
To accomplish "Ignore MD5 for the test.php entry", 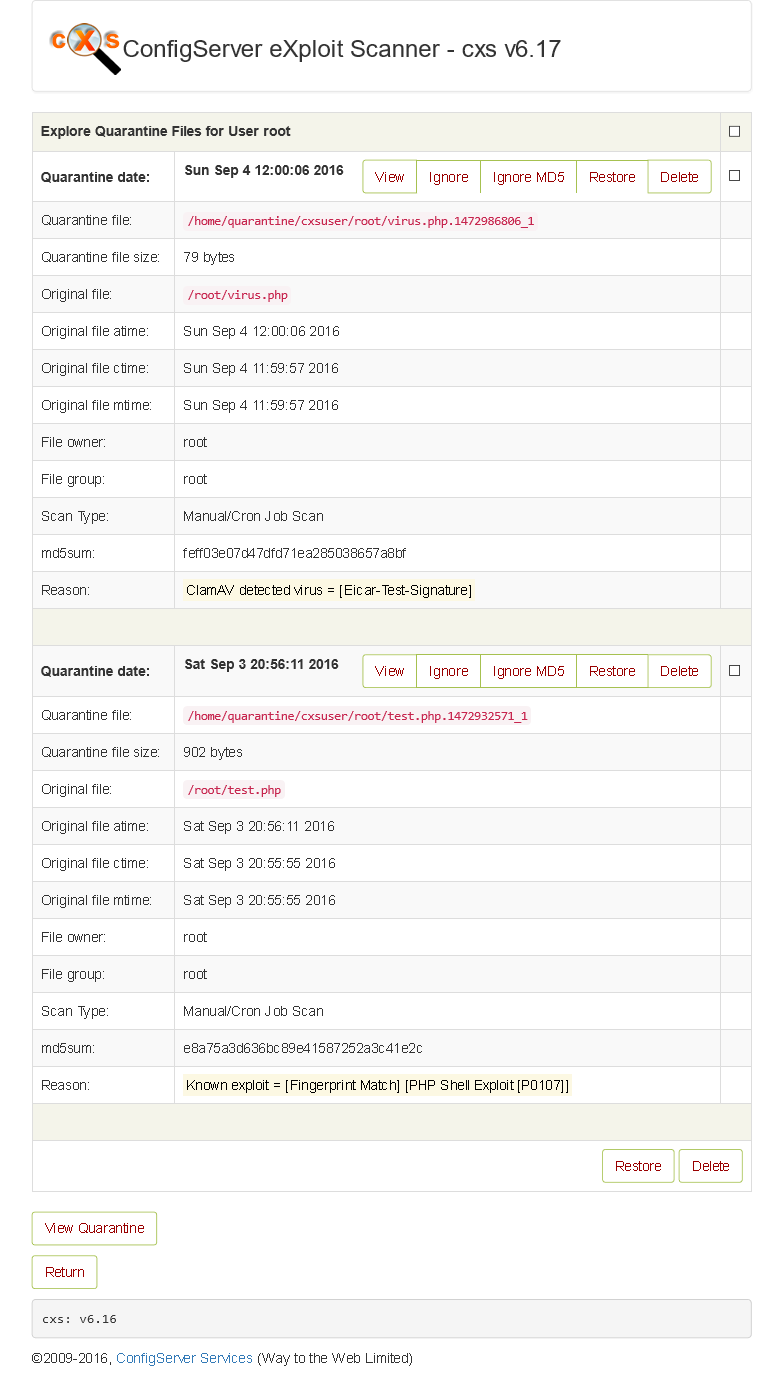I will [x=528, y=671].
